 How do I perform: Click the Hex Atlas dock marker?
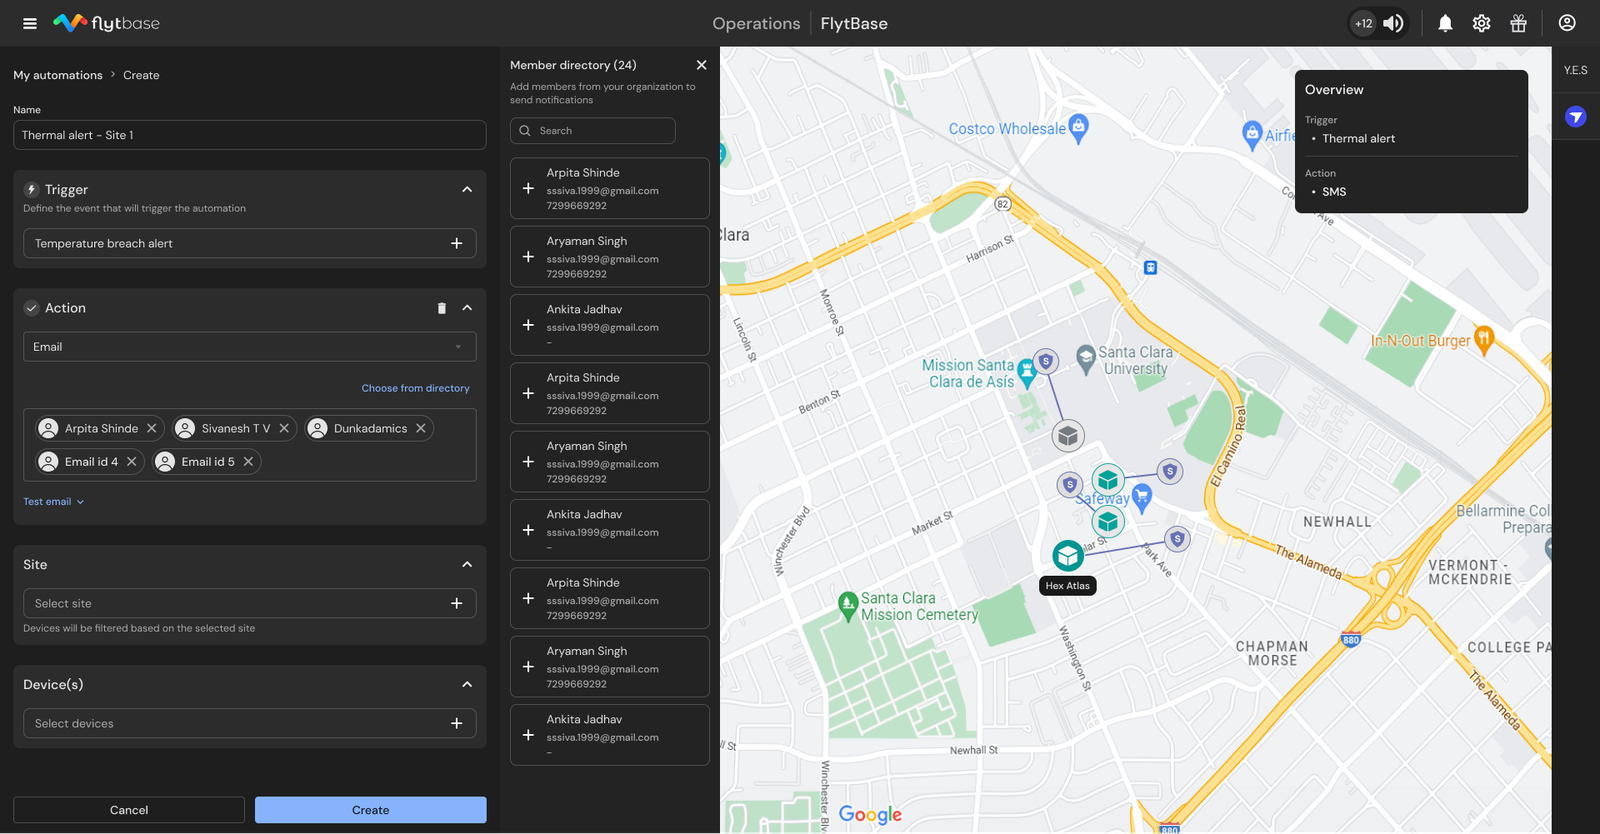pyautogui.click(x=1068, y=555)
